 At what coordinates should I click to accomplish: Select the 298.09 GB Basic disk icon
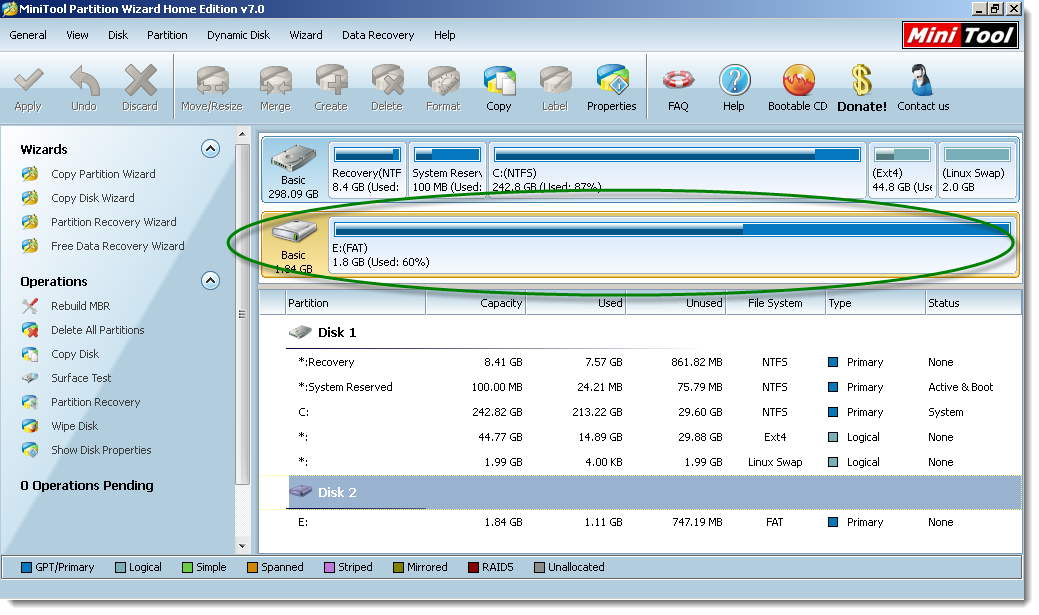pos(294,170)
